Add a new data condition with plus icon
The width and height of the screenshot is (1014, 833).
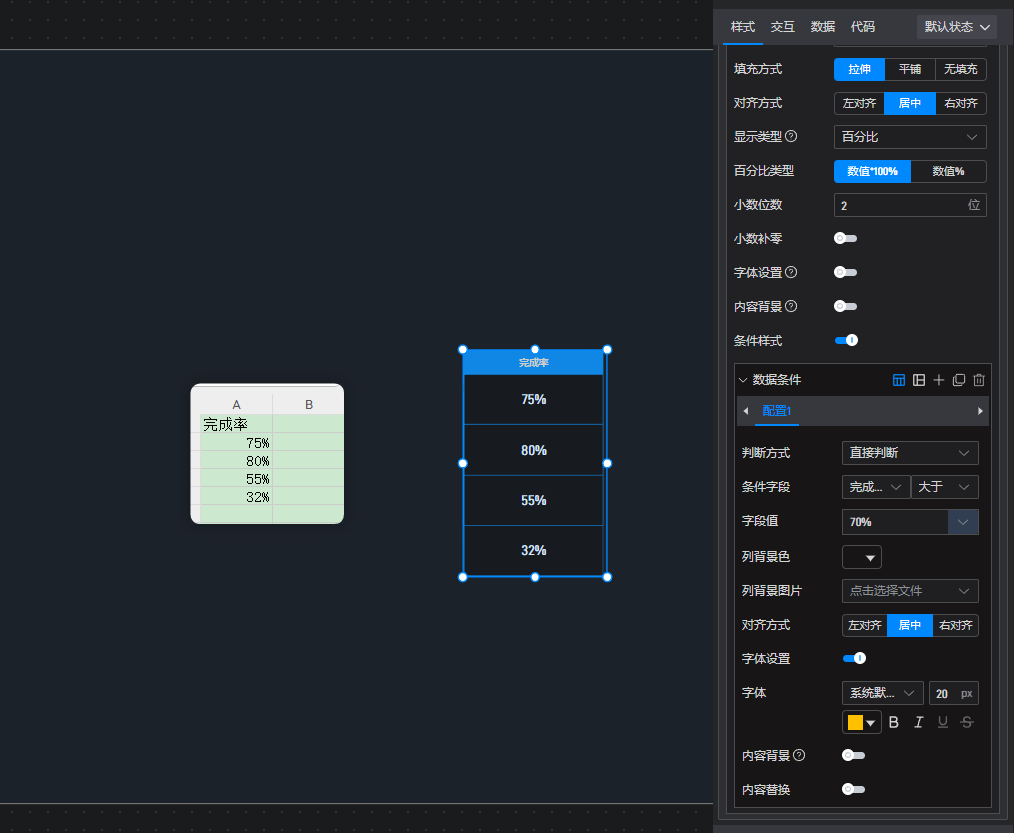[x=938, y=380]
